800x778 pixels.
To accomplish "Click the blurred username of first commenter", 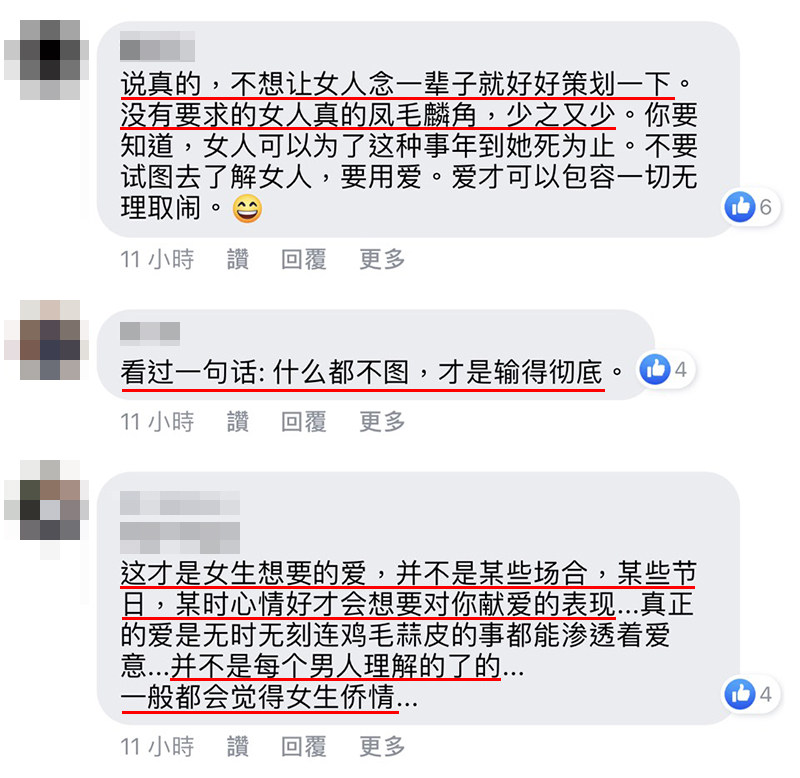I will click(x=157, y=46).
